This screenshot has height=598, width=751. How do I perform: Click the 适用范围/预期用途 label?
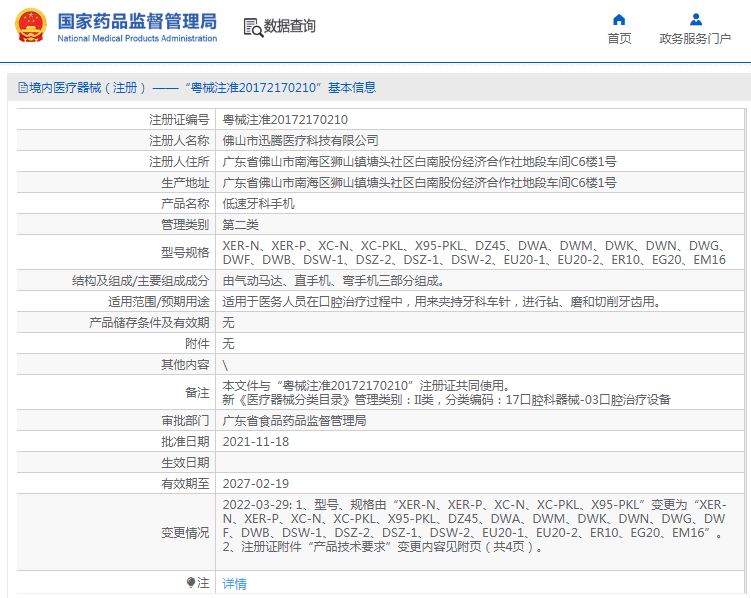[159, 302]
